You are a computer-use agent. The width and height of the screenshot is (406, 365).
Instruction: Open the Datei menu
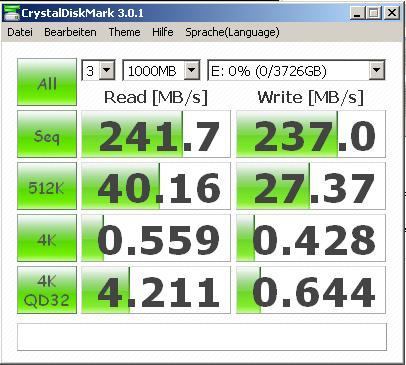point(20,32)
